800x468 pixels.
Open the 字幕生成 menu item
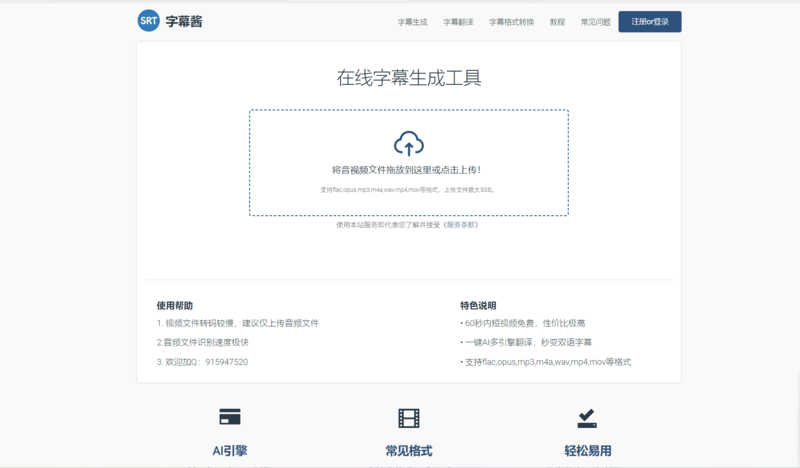click(412, 22)
